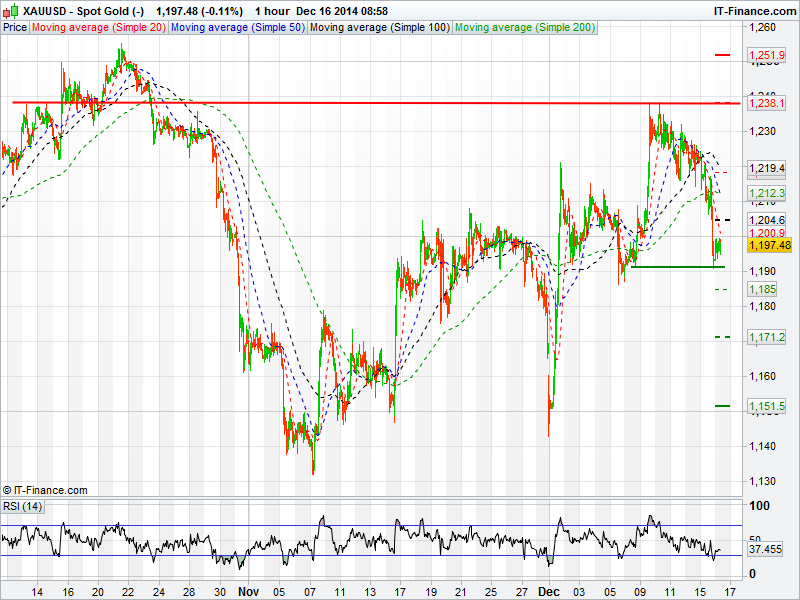Viewport: 800px width, 600px height.
Task: Select the green 1,151.5 price level label
Action: coord(766,405)
